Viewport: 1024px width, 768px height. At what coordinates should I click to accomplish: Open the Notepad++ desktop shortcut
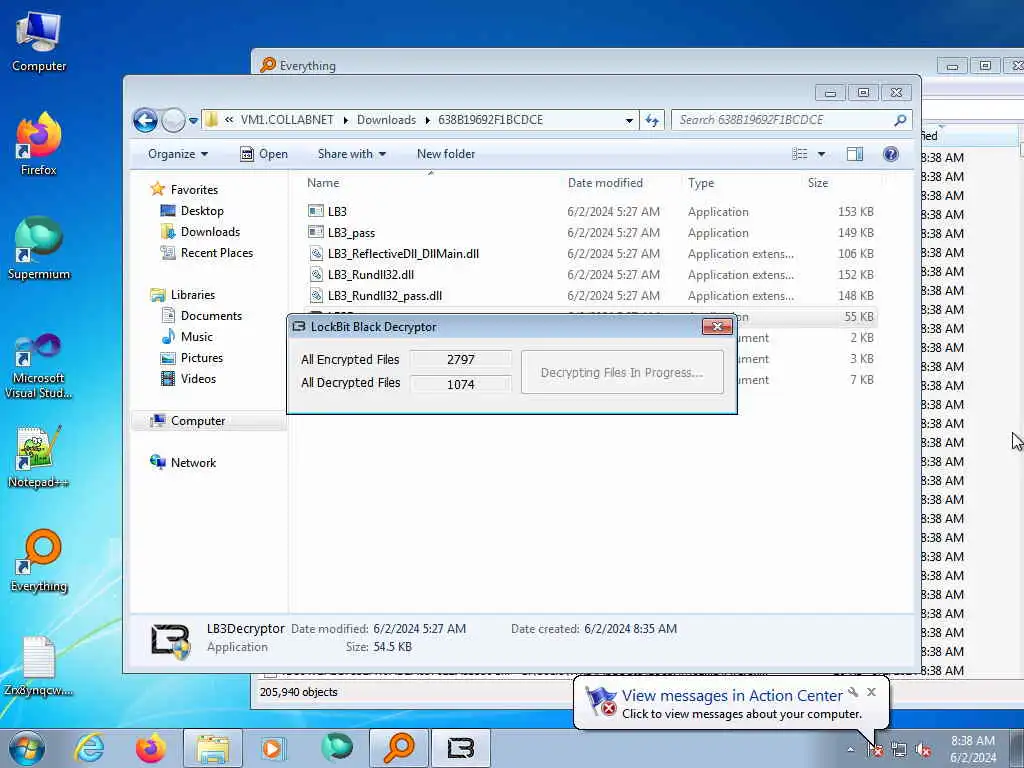coord(39,457)
